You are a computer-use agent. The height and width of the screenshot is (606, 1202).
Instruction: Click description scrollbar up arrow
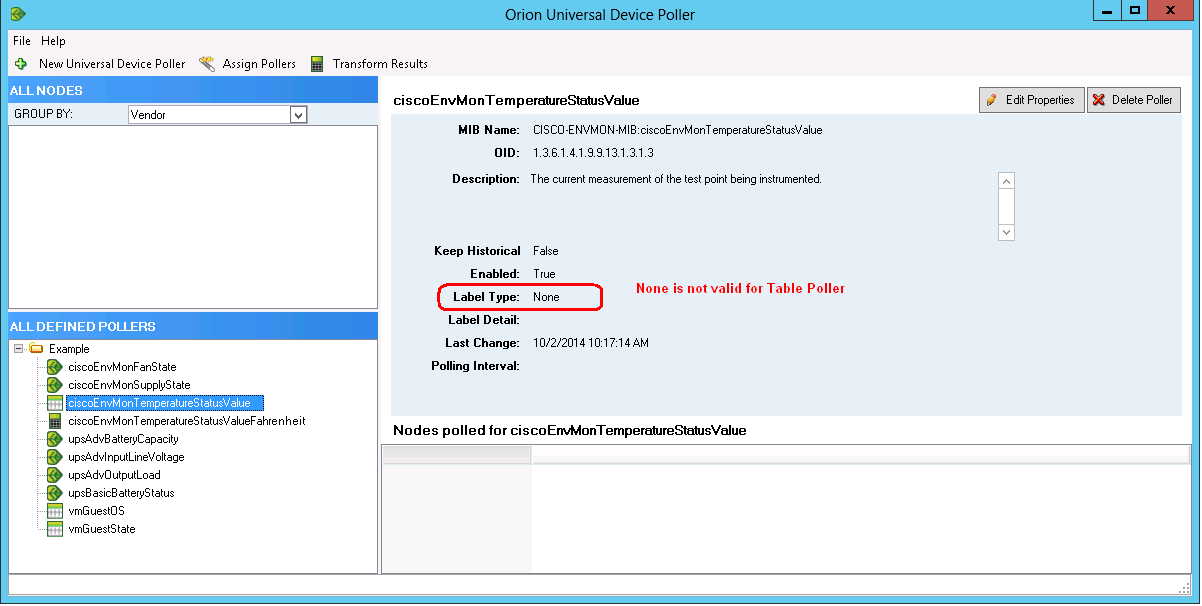click(1007, 181)
